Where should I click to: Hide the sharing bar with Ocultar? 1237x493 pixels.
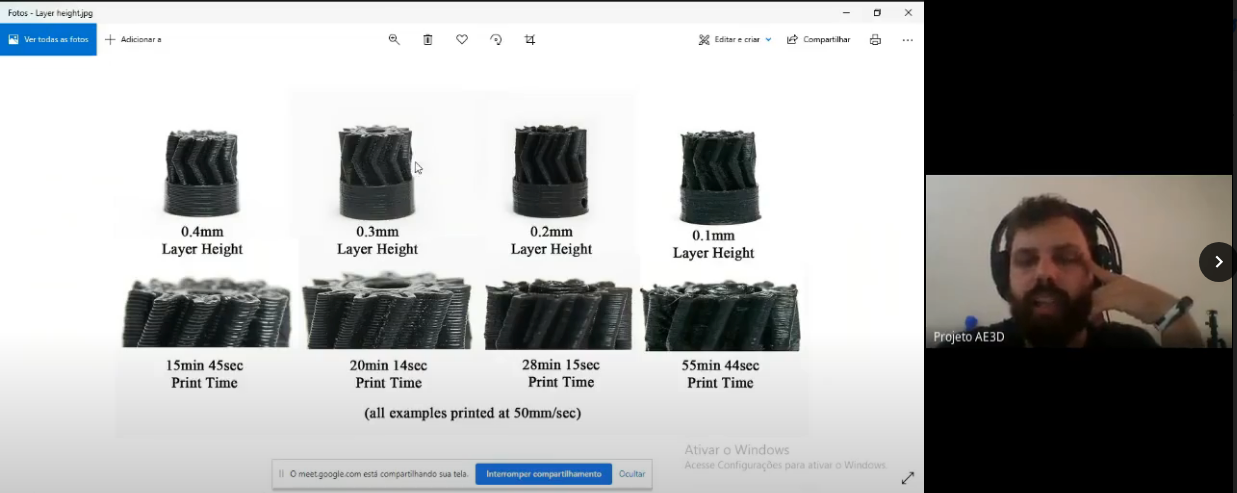[631, 474]
